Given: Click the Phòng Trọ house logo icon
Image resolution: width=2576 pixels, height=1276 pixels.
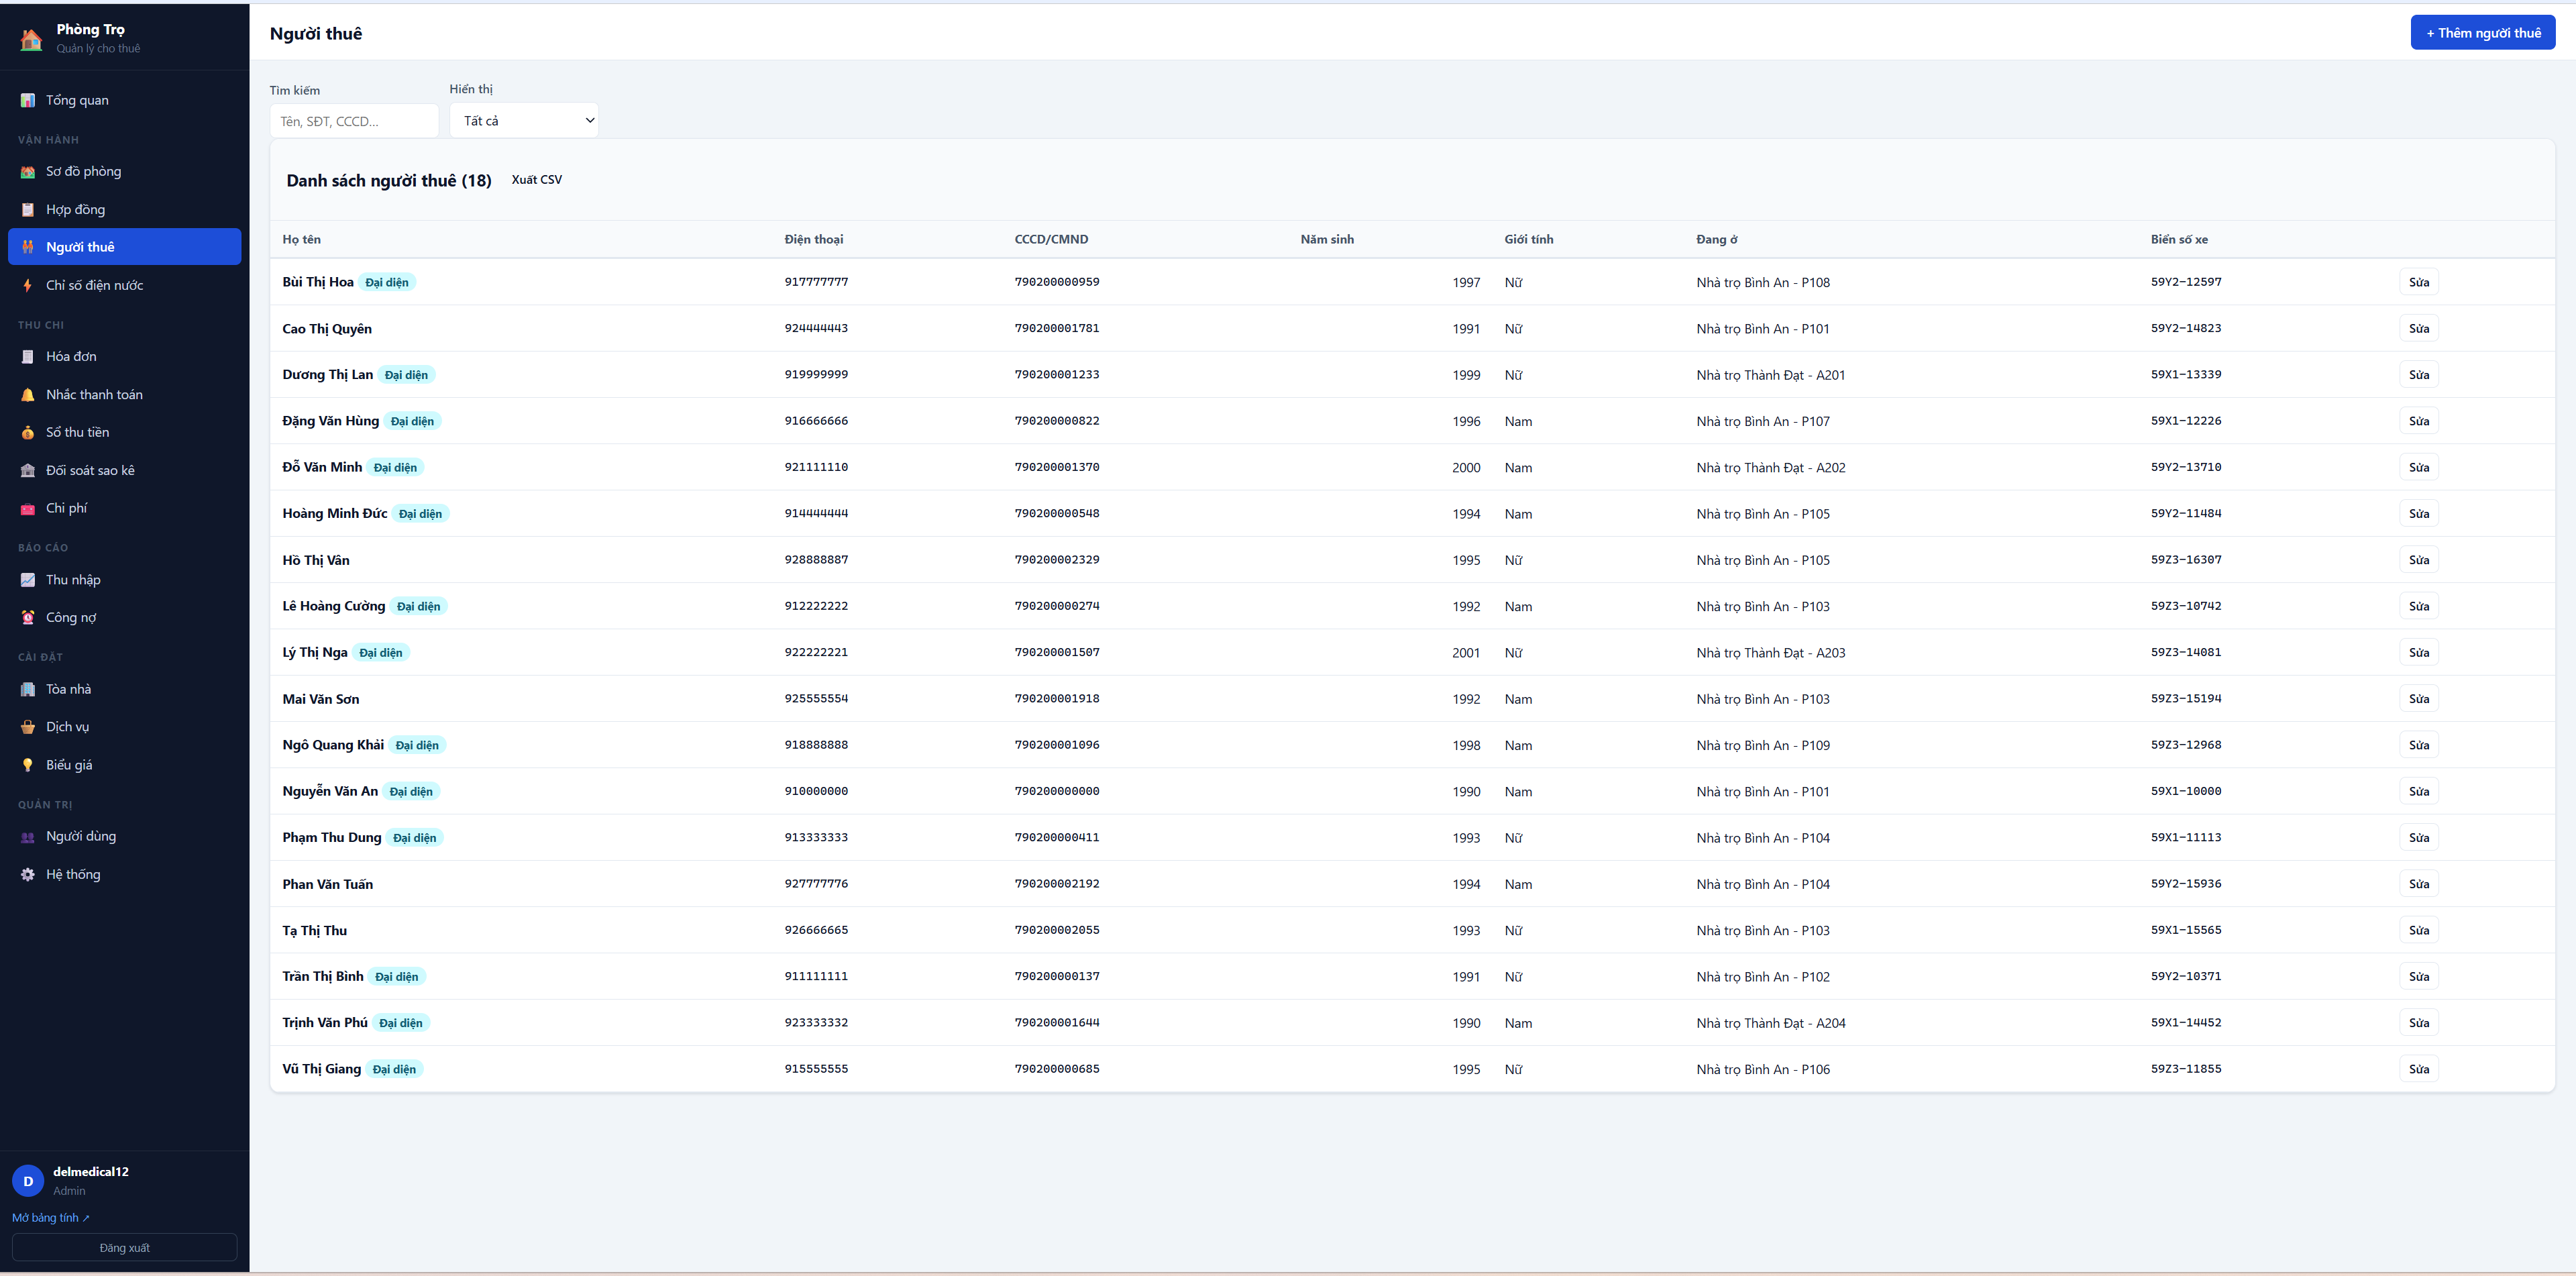Looking at the screenshot, I should [x=31, y=39].
